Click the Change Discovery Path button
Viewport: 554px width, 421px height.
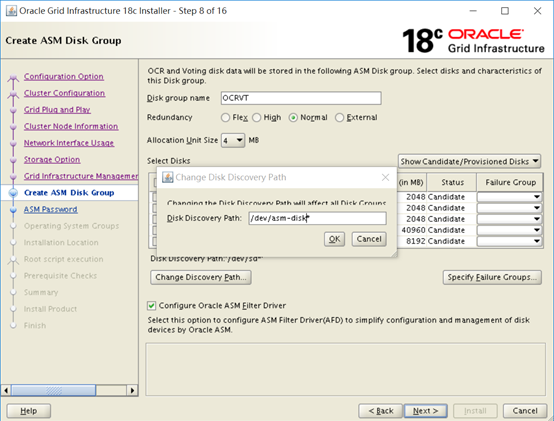pyautogui.click(x=201, y=277)
